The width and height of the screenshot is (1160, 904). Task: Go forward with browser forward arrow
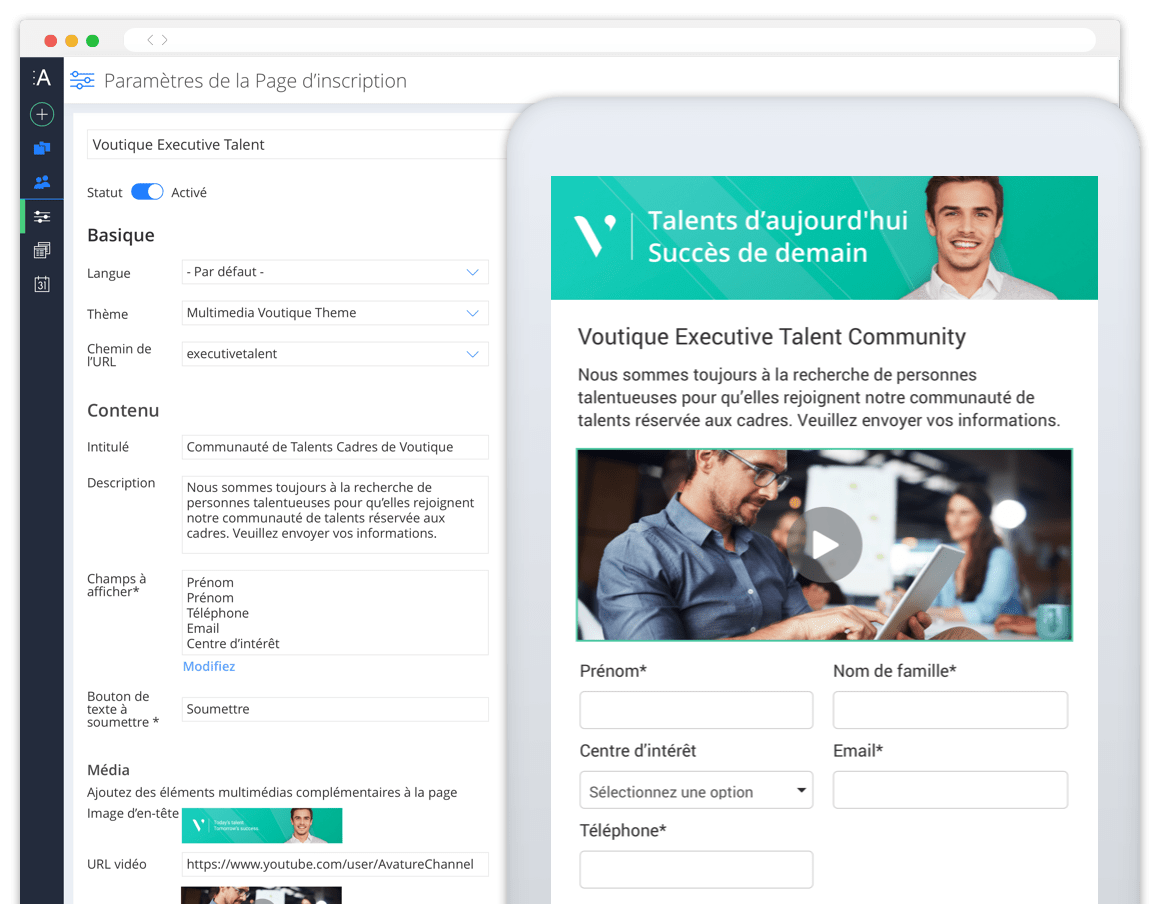tap(164, 40)
